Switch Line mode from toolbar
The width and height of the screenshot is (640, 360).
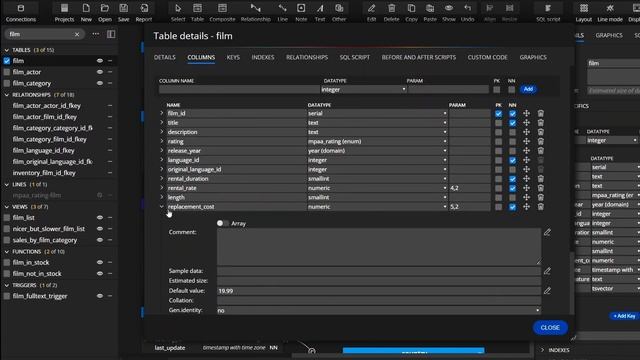[610, 12]
